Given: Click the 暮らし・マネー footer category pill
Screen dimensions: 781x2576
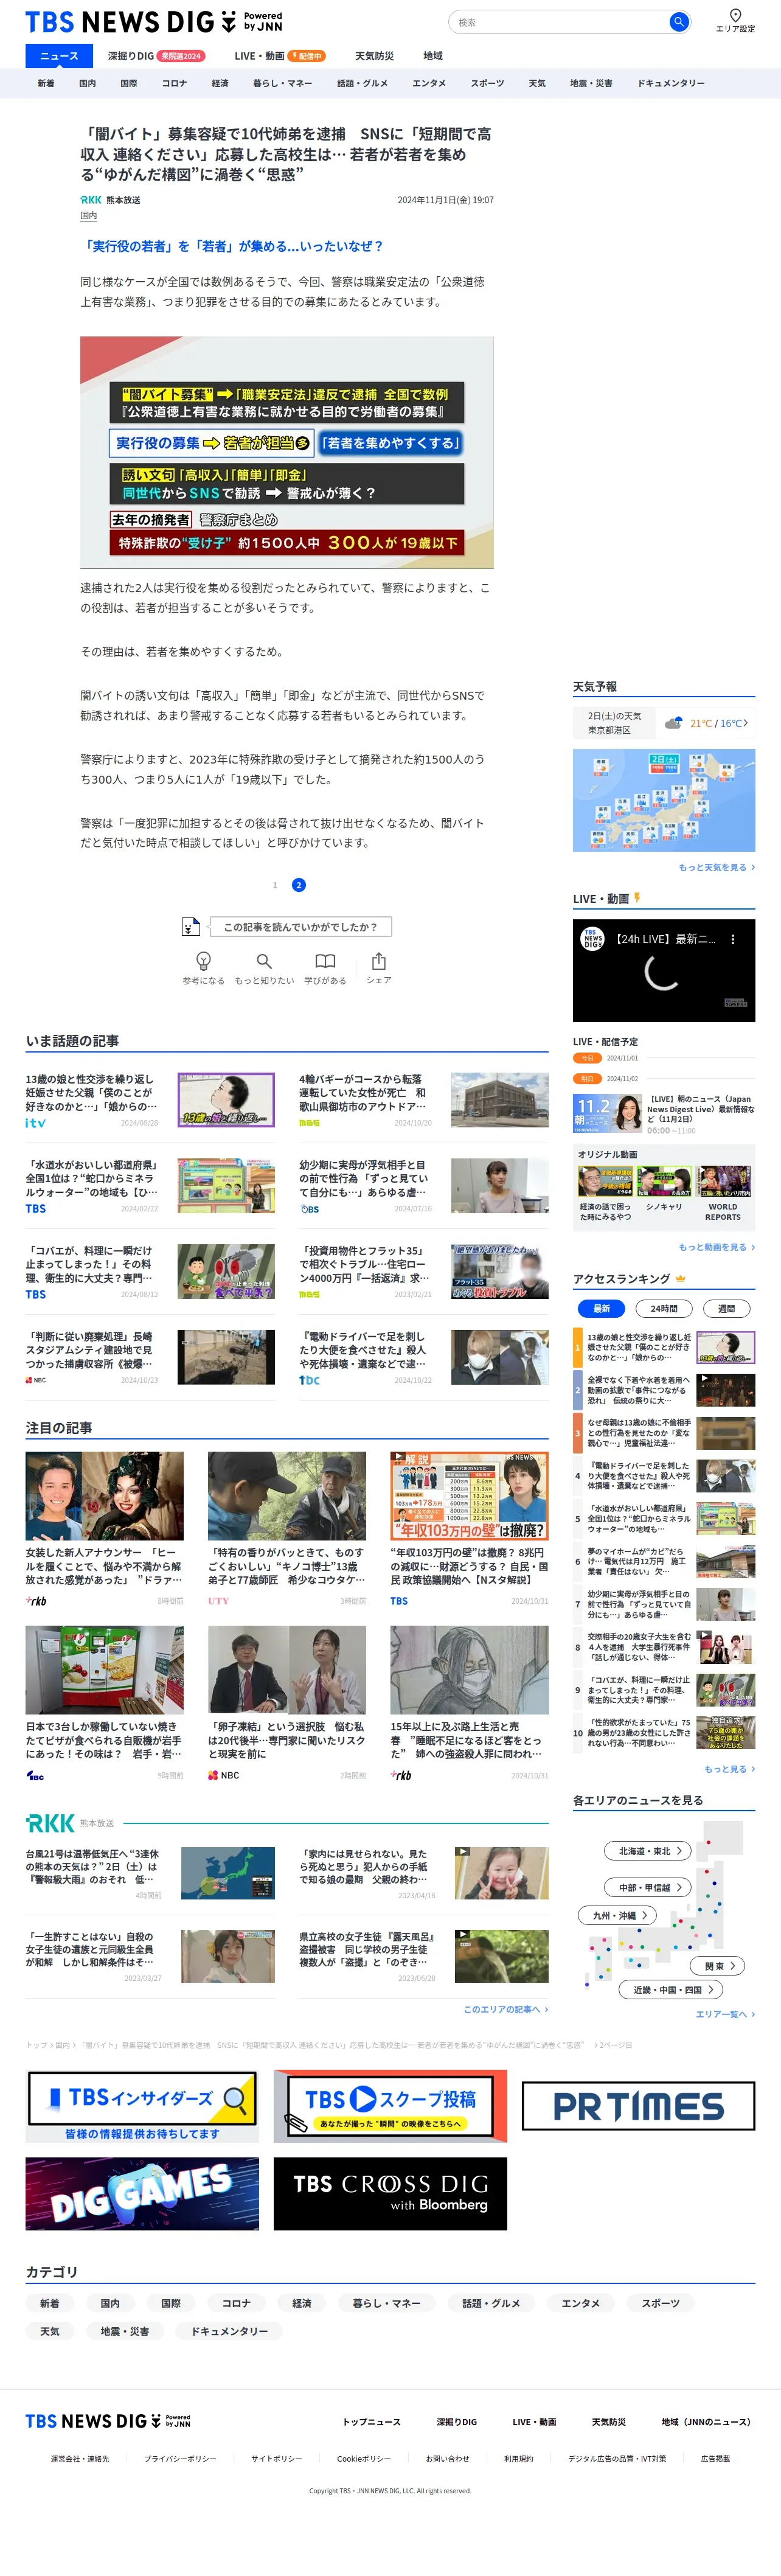Looking at the screenshot, I should point(387,2303).
